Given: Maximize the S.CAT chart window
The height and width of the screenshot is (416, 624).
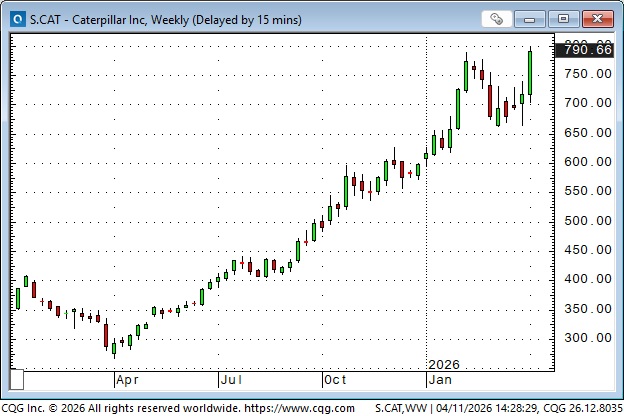Looking at the screenshot, I should tap(563, 18).
